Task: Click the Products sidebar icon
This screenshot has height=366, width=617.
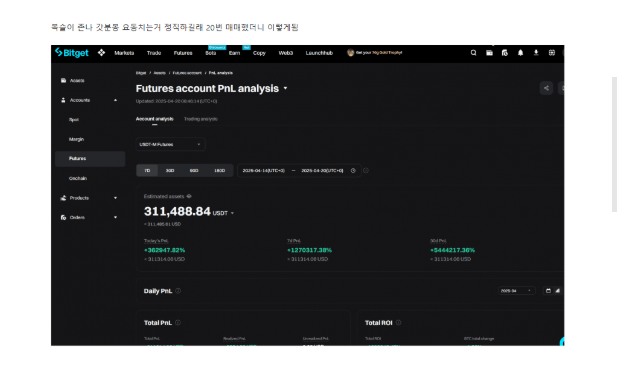Action: click(63, 198)
